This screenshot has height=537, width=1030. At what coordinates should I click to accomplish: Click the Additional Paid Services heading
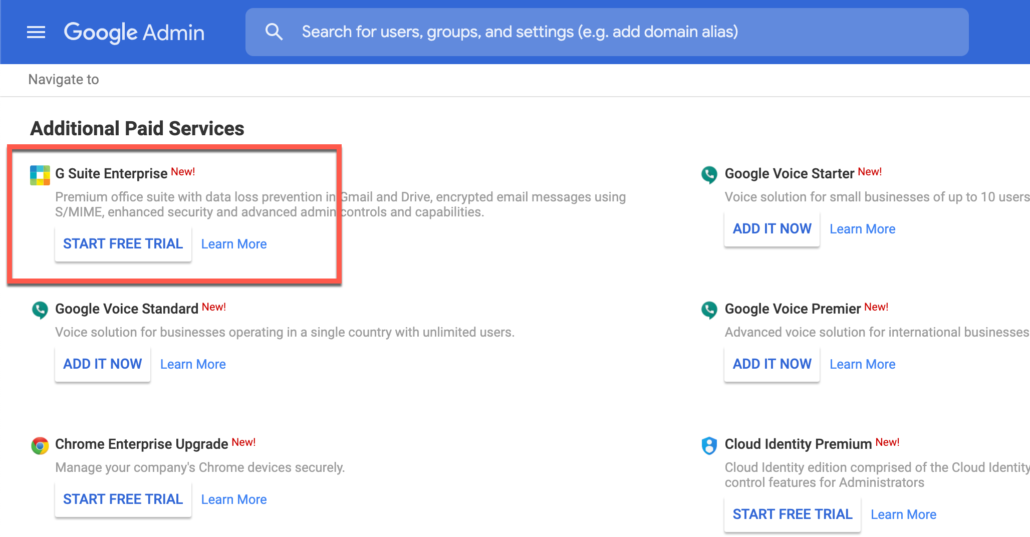click(x=137, y=128)
